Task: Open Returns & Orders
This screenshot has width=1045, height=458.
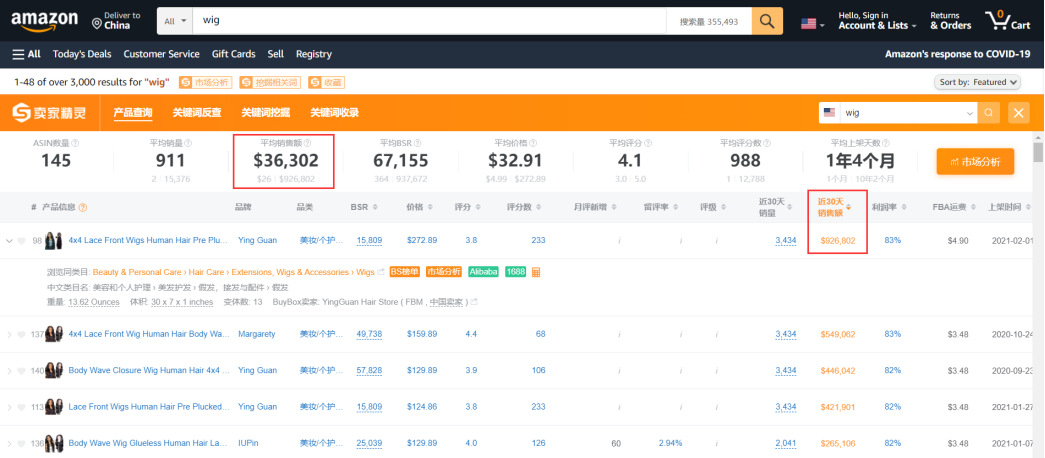Action: click(x=950, y=21)
